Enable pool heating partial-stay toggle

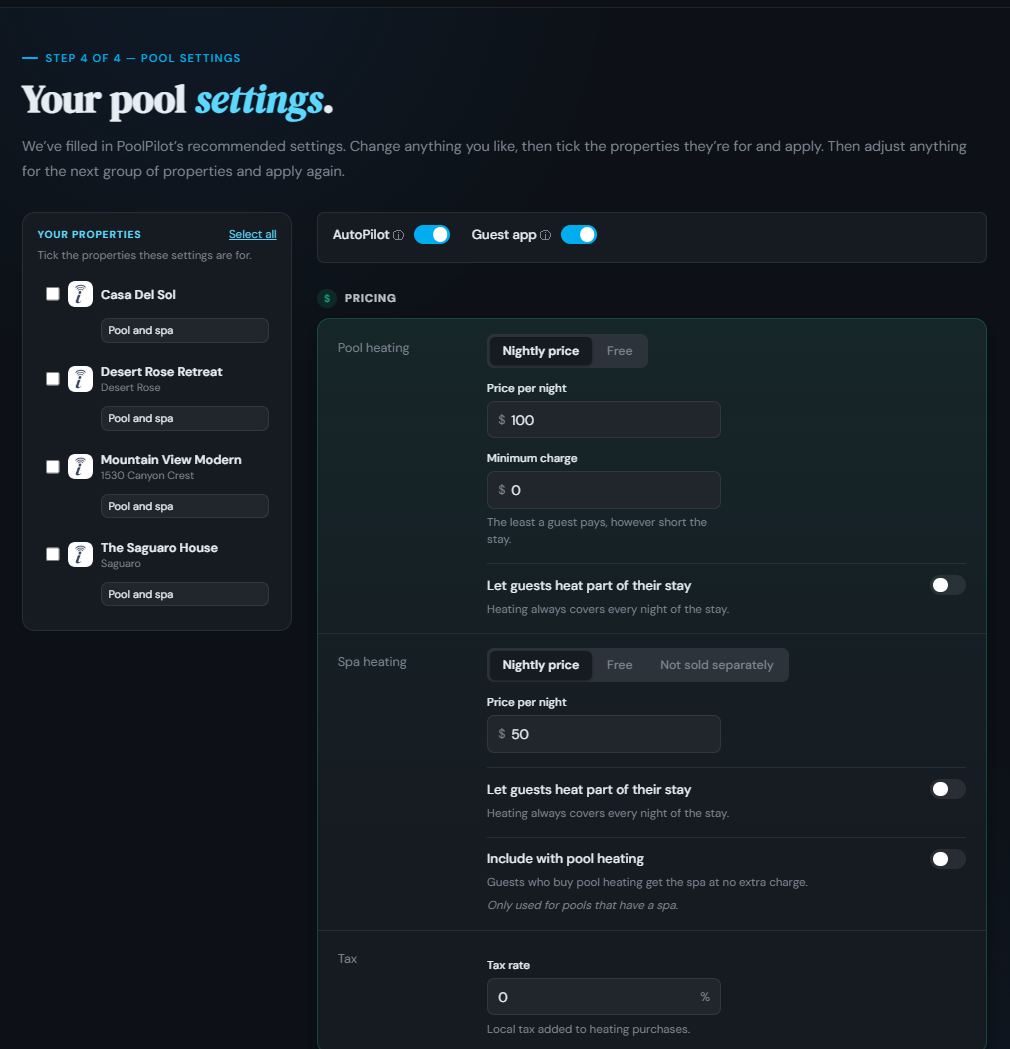coord(948,585)
